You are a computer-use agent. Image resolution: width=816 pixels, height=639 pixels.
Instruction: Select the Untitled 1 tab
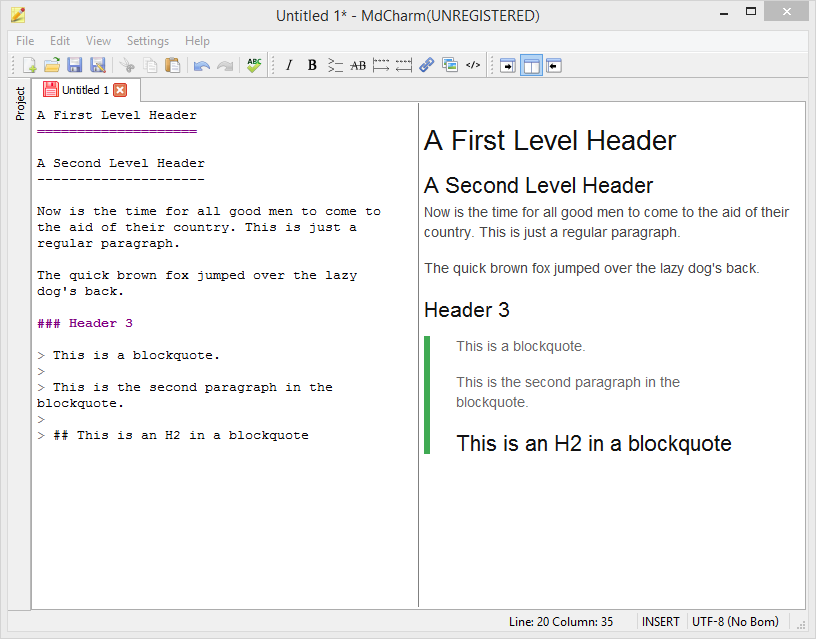click(x=83, y=90)
